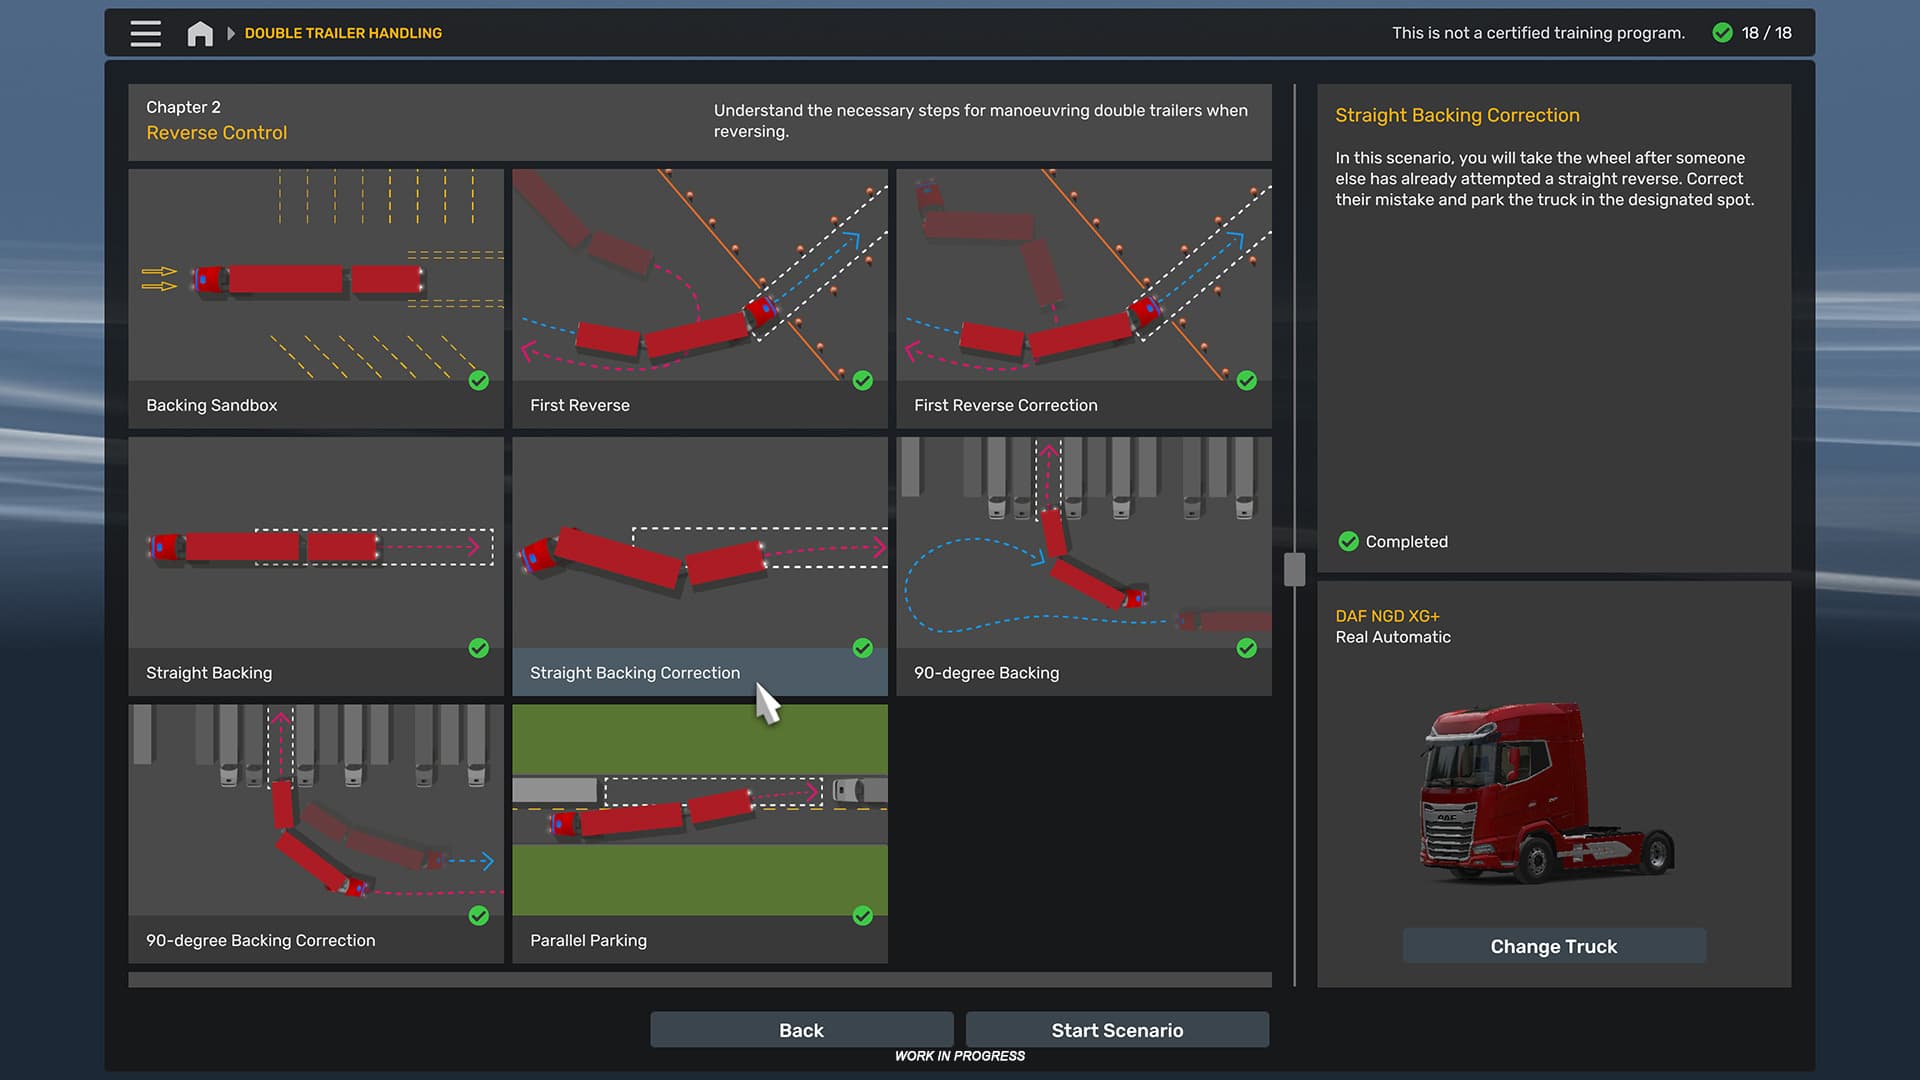Click the checkmark on First Reverse tile
The image size is (1920, 1080).
863,381
